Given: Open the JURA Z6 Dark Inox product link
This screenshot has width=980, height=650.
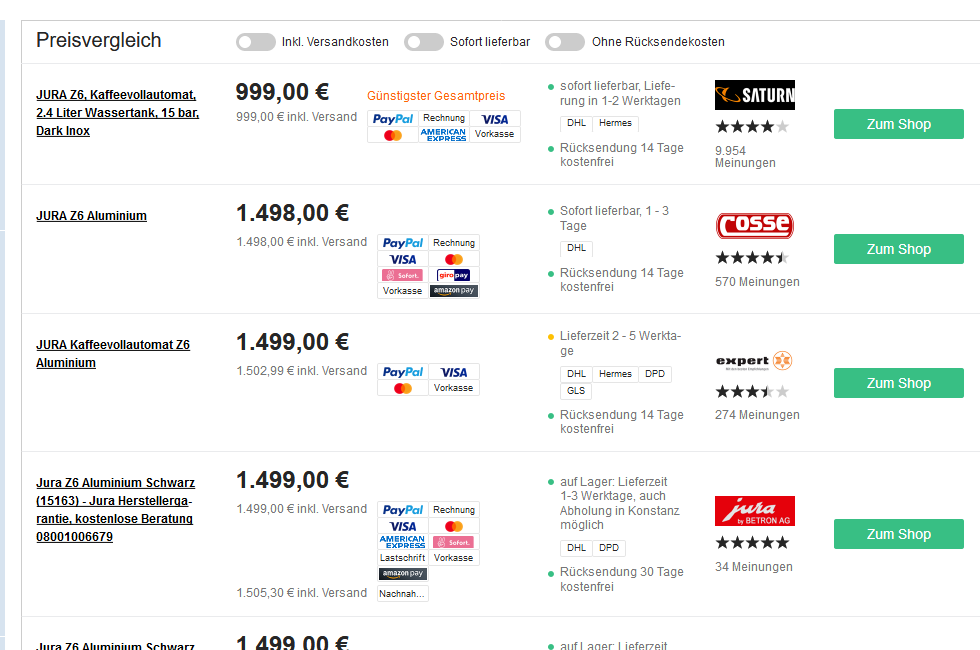Looking at the screenshot, I should click(117, 113).
